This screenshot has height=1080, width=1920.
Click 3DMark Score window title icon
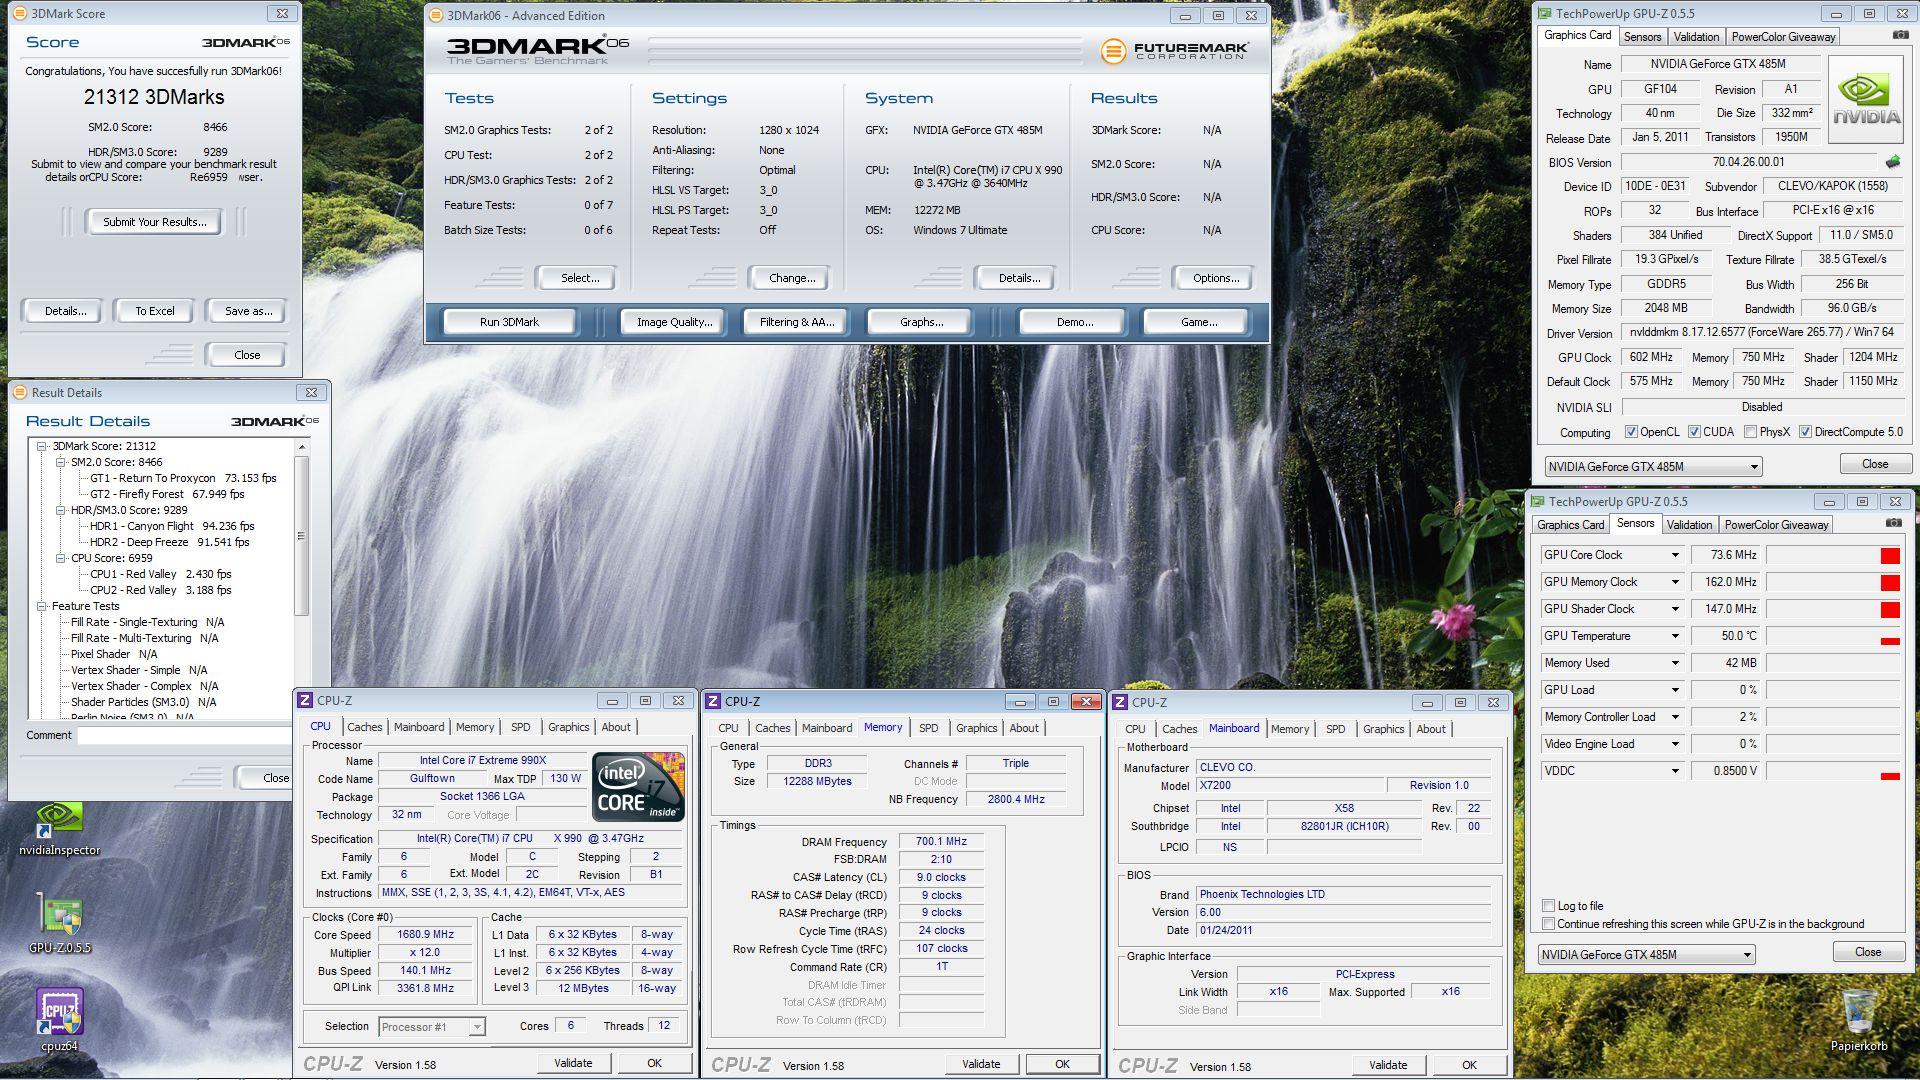19,14
